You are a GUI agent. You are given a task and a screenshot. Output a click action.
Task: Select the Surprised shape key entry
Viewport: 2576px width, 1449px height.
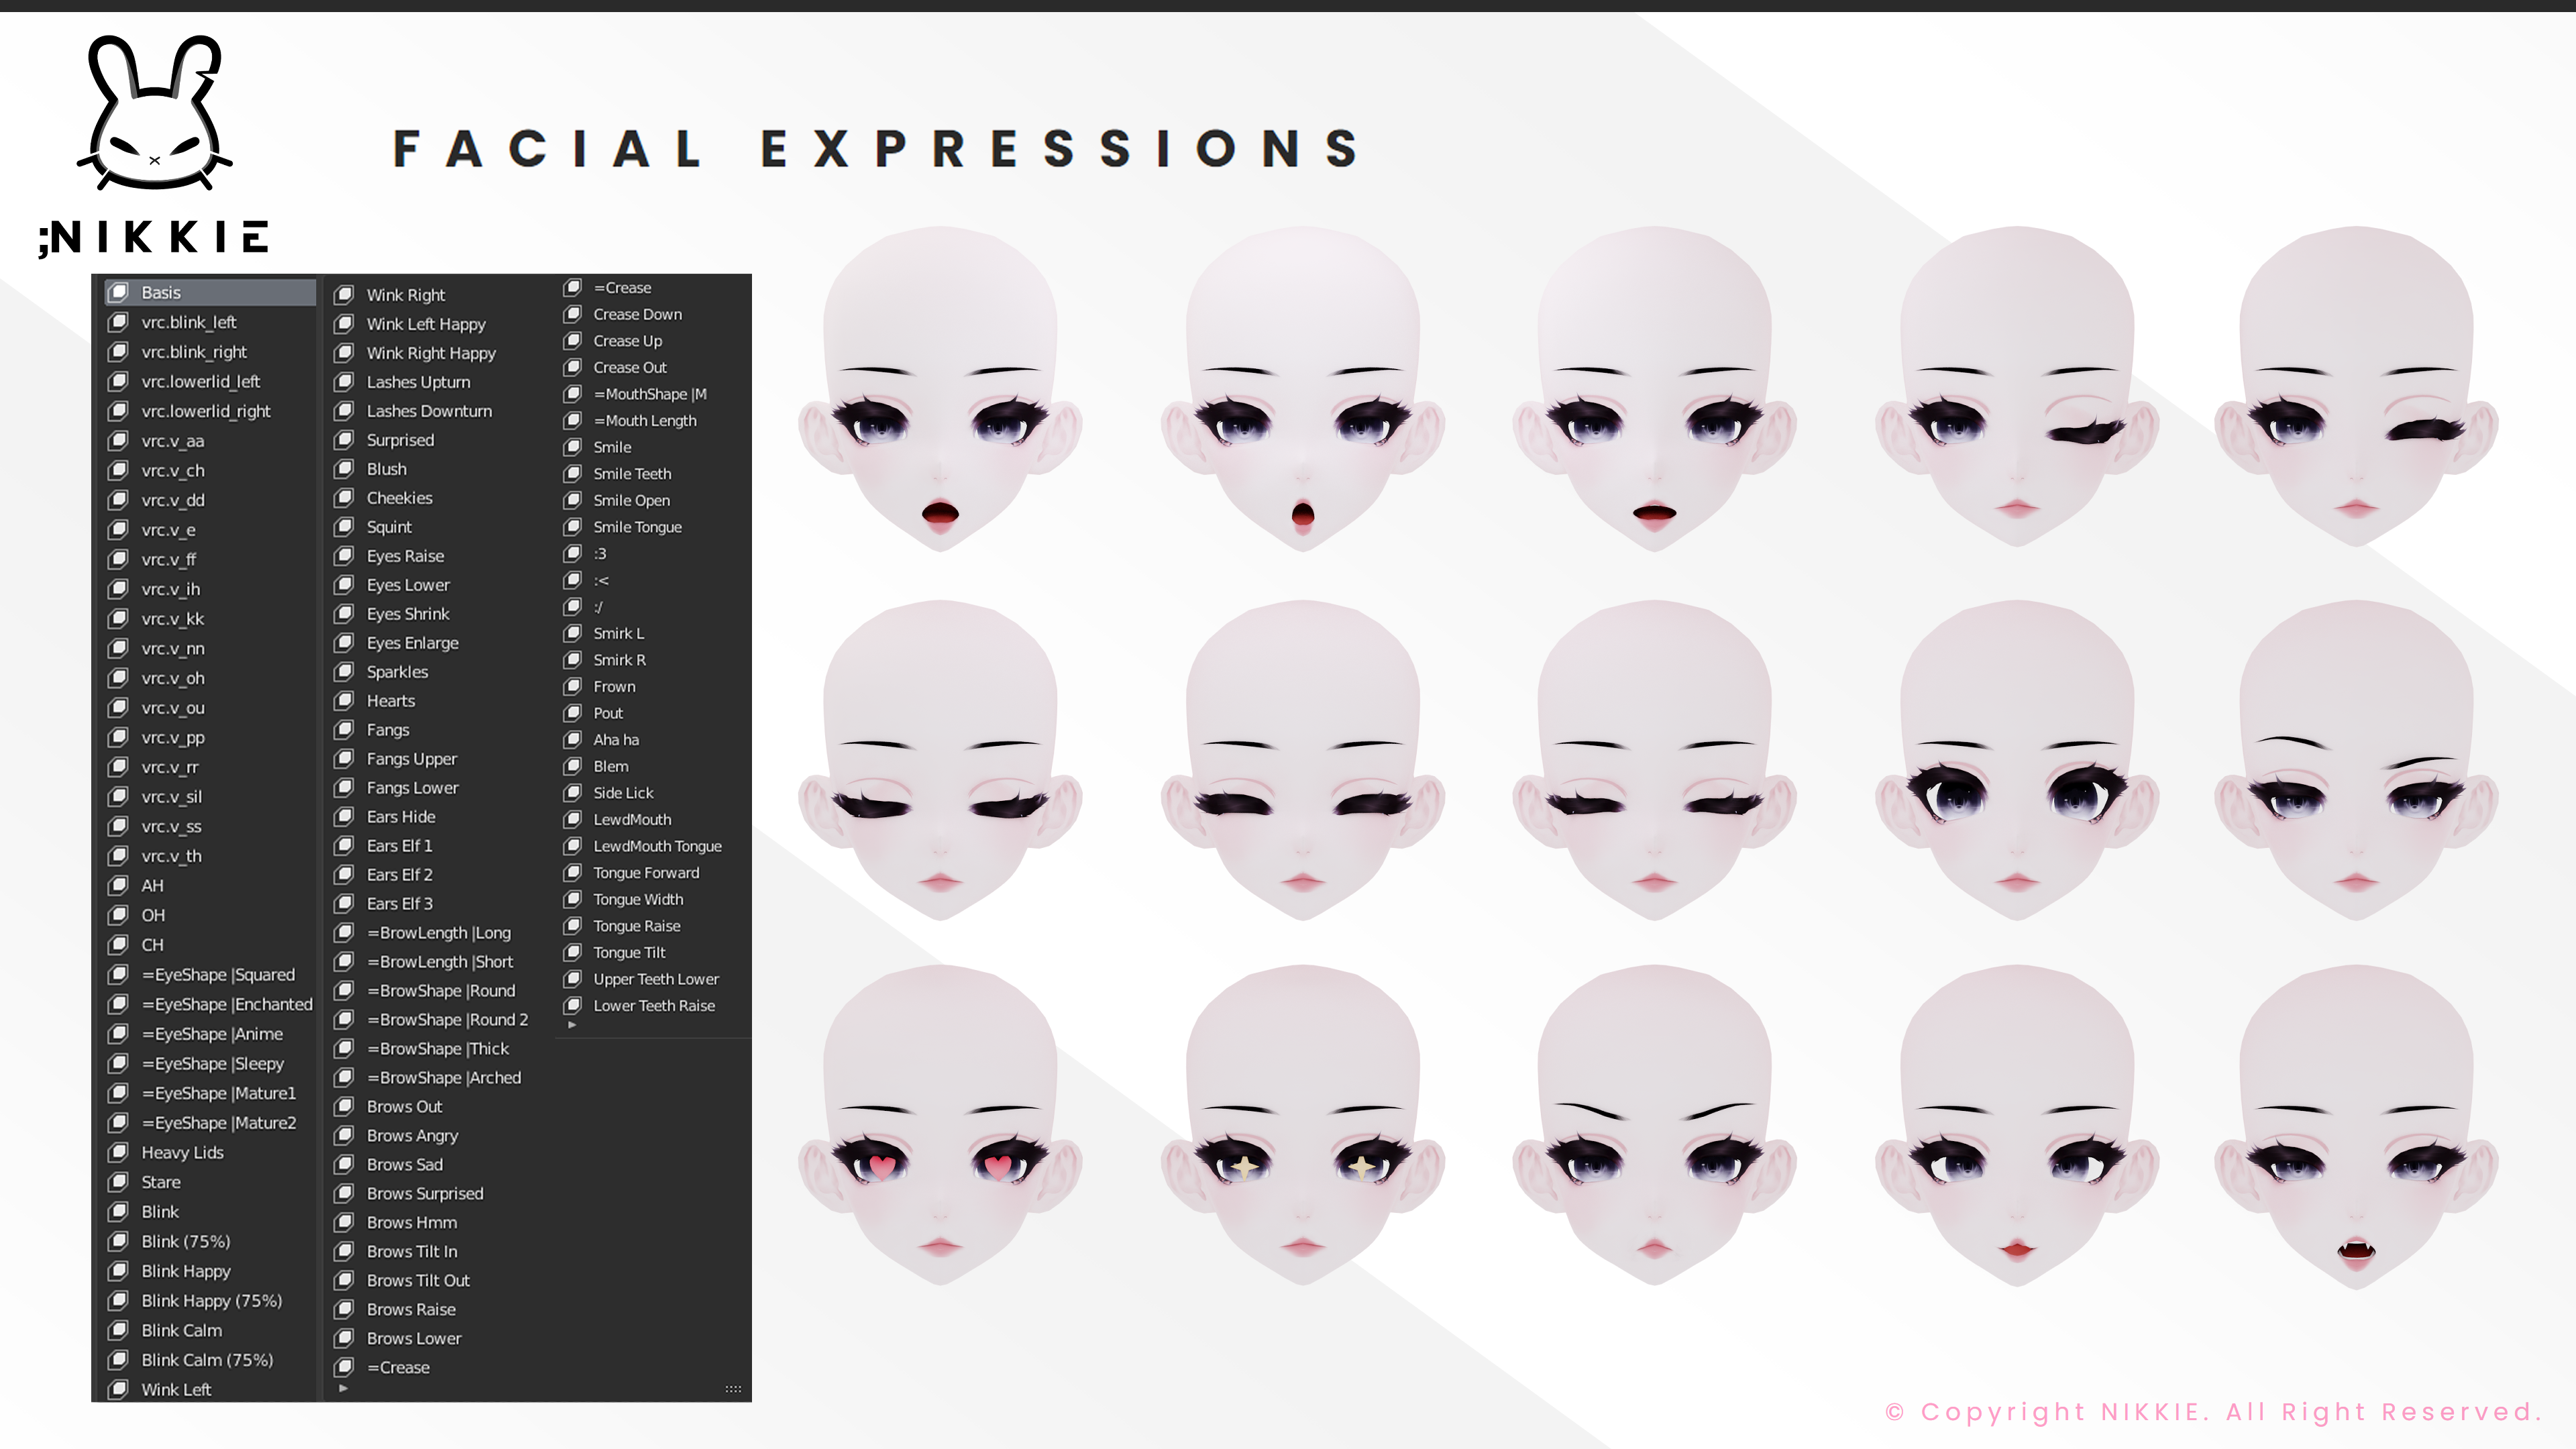tap(400, 440)
